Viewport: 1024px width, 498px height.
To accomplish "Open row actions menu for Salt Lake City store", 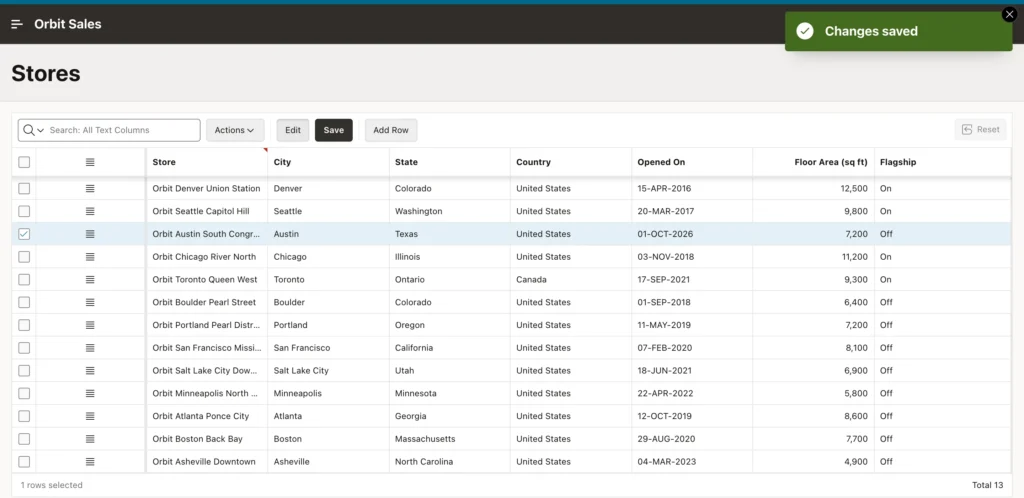I will pos(90,370).
